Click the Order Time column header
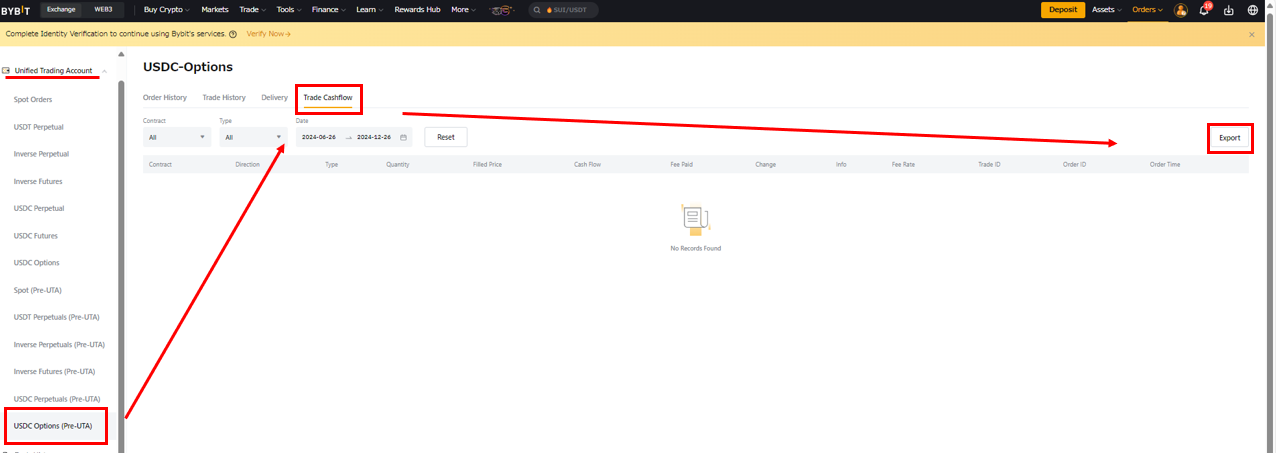 1165,164
